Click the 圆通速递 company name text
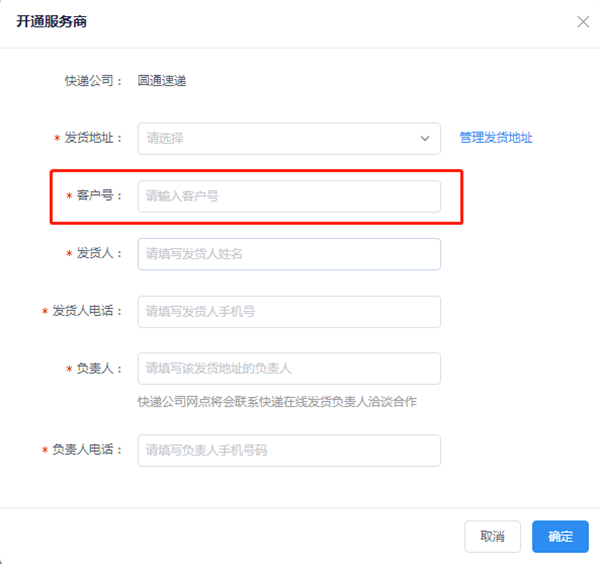Image resolution: width=600 pixels, height=564 pixels. click(x=162, y=81)
